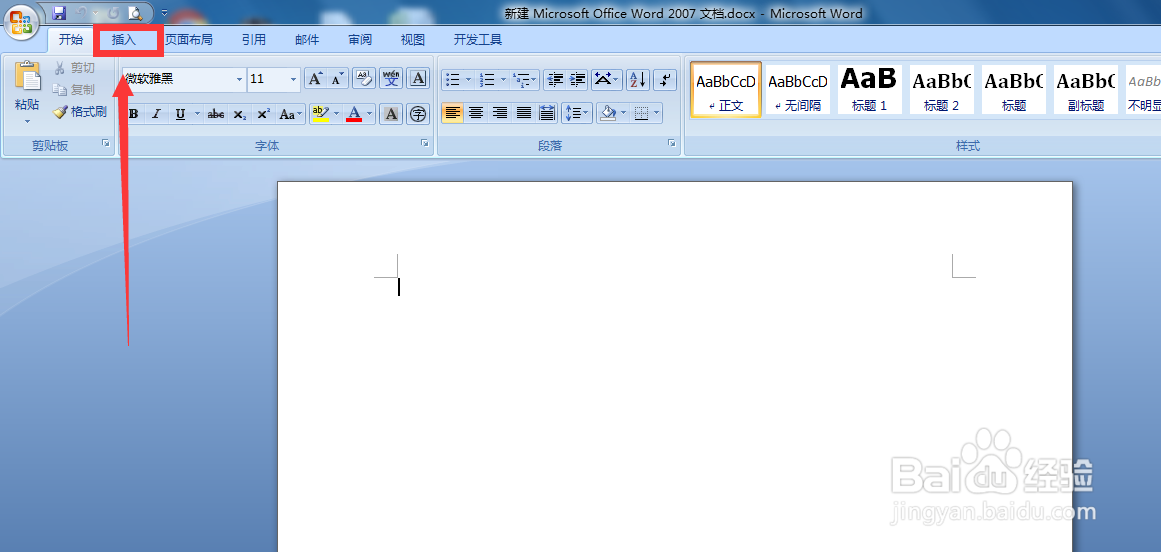Sort text with the A-Z icon
Viewport: 1161px width, 552px height.
[638, 78]
